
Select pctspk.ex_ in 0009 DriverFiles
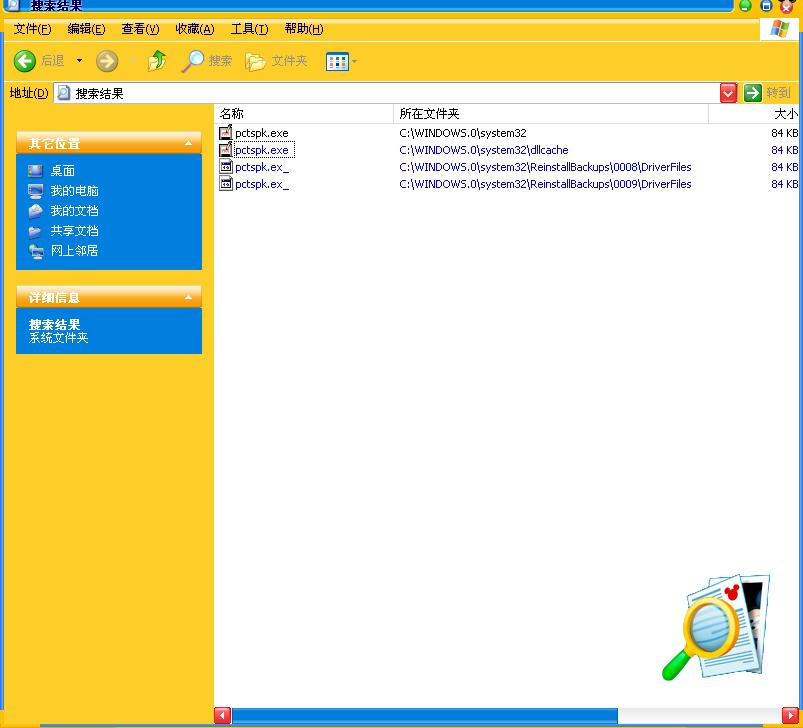[262, 184]
